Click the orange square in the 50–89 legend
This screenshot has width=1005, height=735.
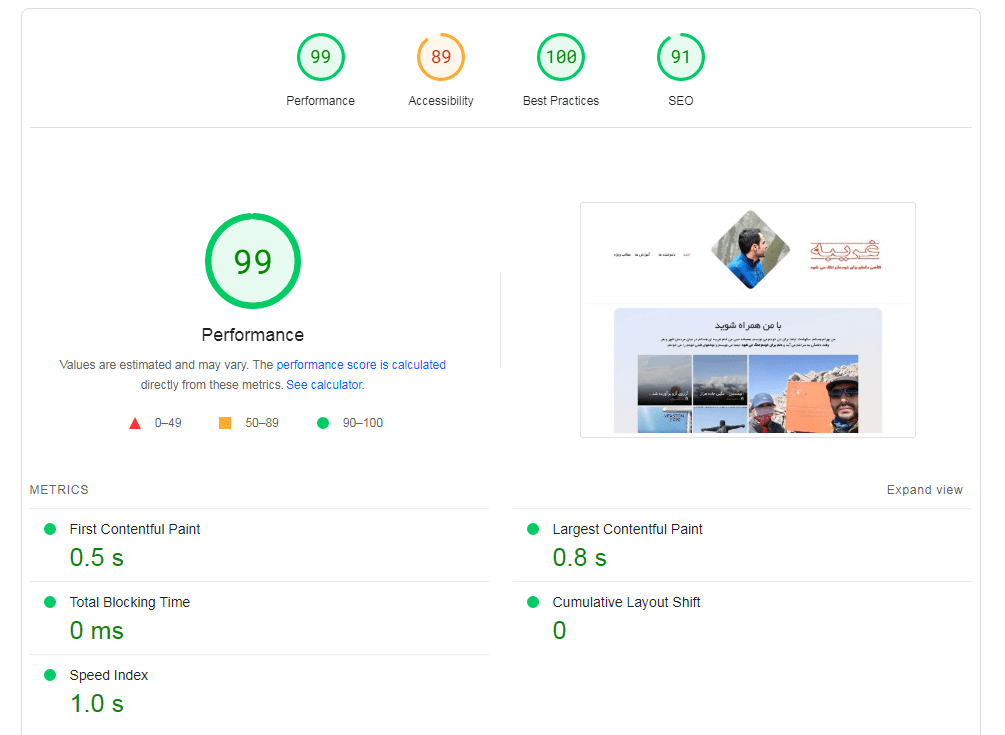point(224,422)
